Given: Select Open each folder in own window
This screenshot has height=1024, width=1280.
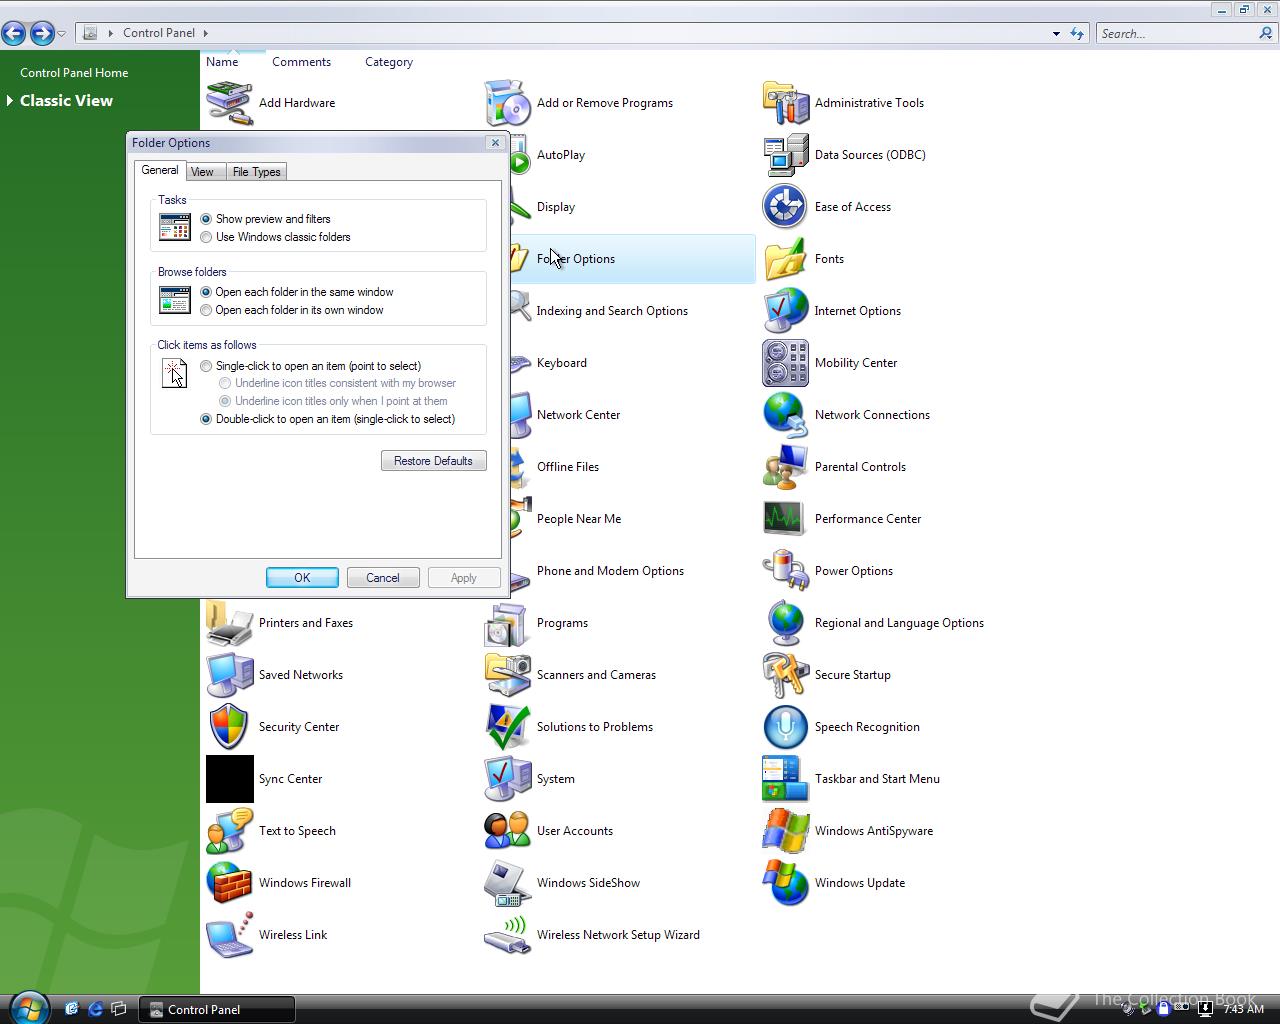Looking at the screenshot, I should click(206, 310).
